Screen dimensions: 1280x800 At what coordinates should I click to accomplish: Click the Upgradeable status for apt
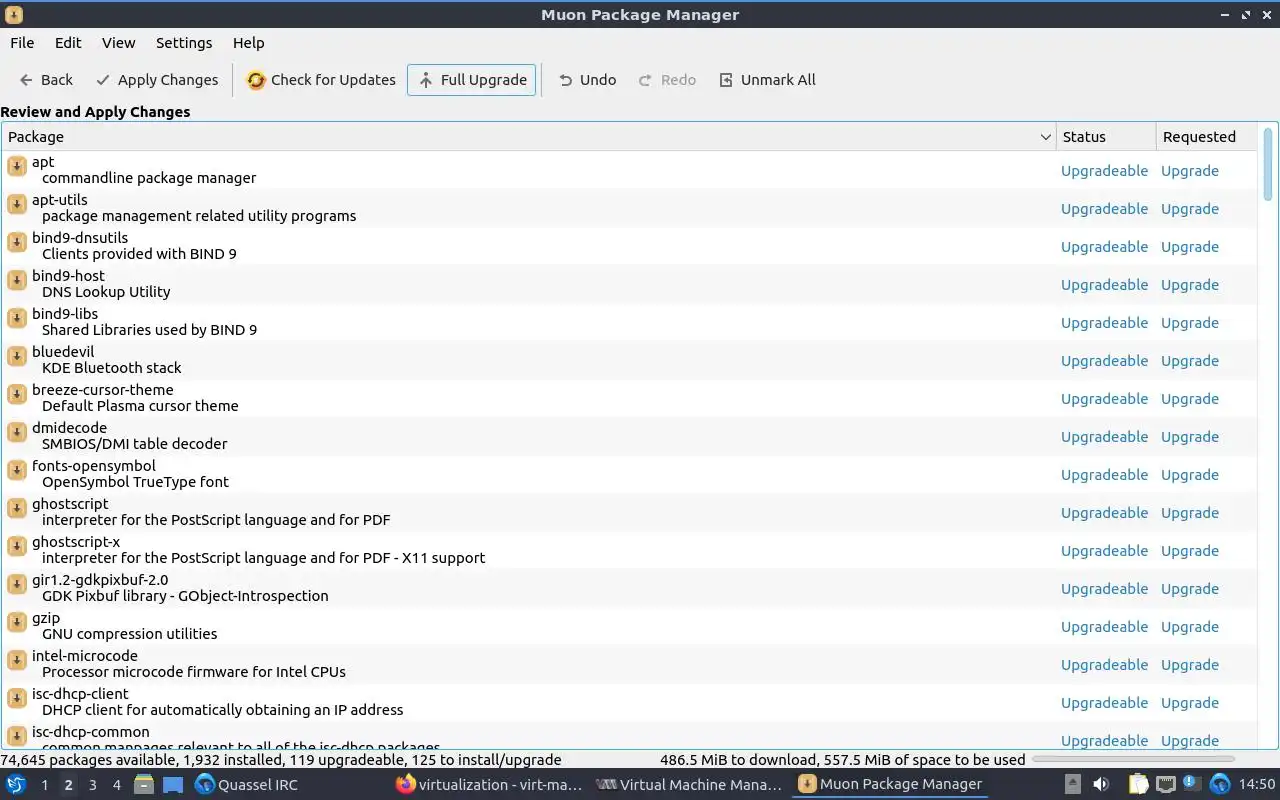point(1104,171)
